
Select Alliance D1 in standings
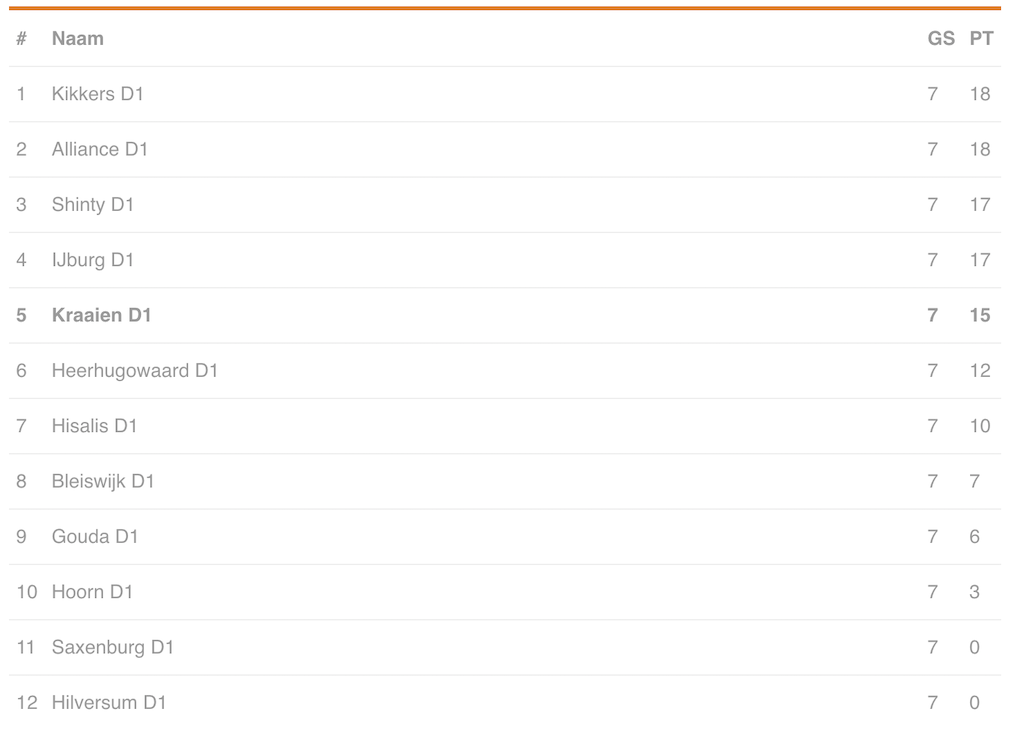pyautogui.click(x=100, y=149)
